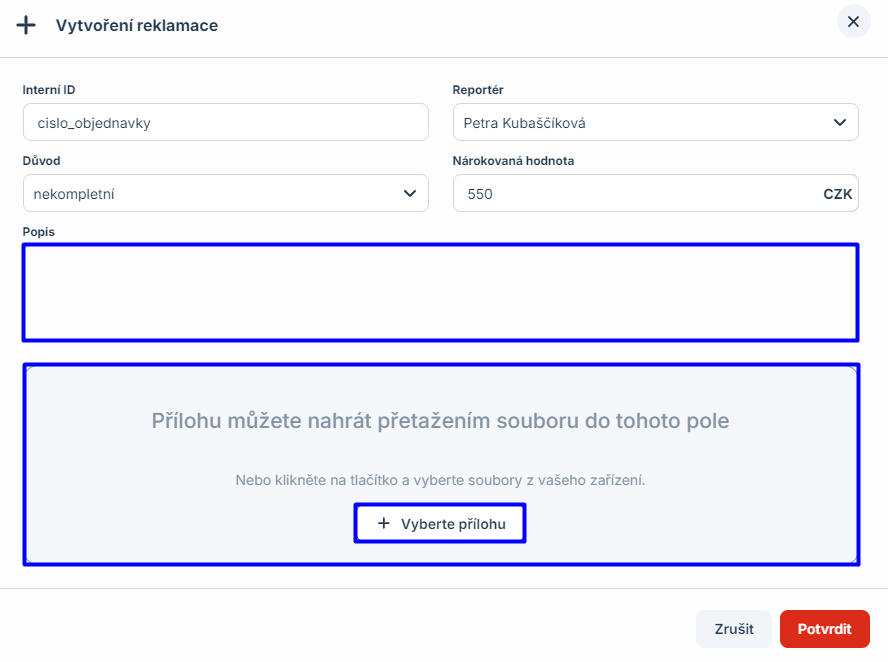Click the chevron arrow in Reportér field

point(839,123)
